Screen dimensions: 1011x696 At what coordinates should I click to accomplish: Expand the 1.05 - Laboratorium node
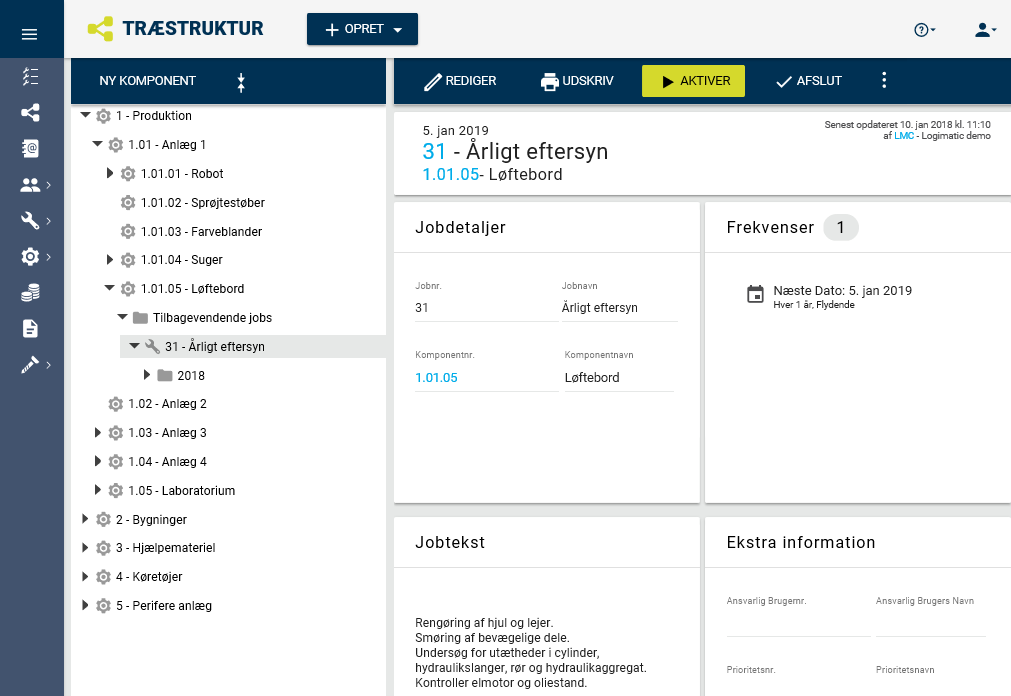pos(97,490)
